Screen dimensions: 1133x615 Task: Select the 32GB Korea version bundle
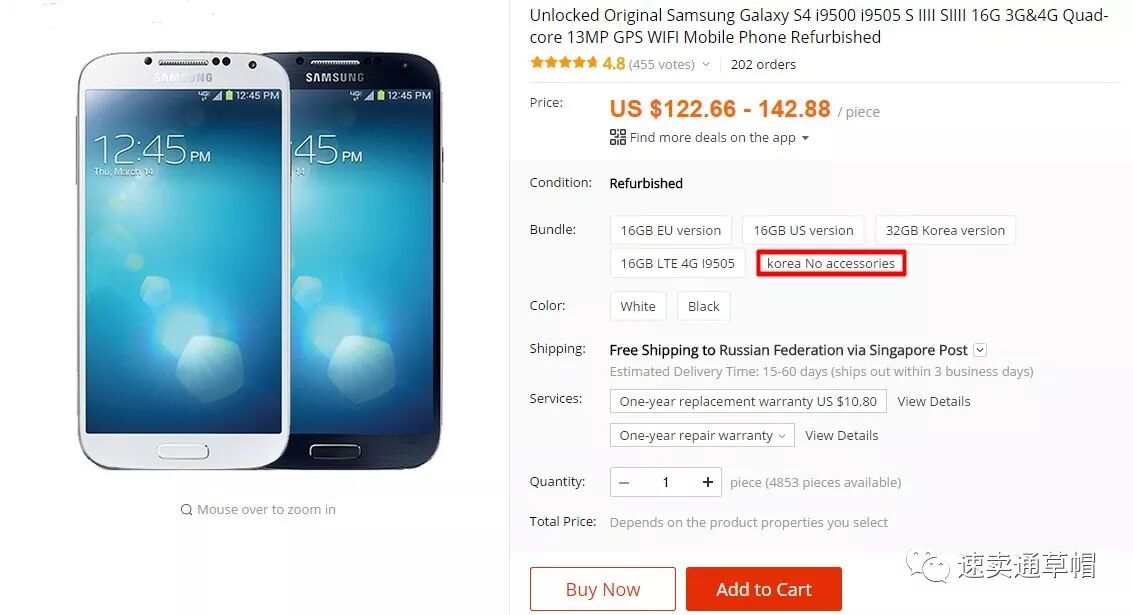coord(945,231)
